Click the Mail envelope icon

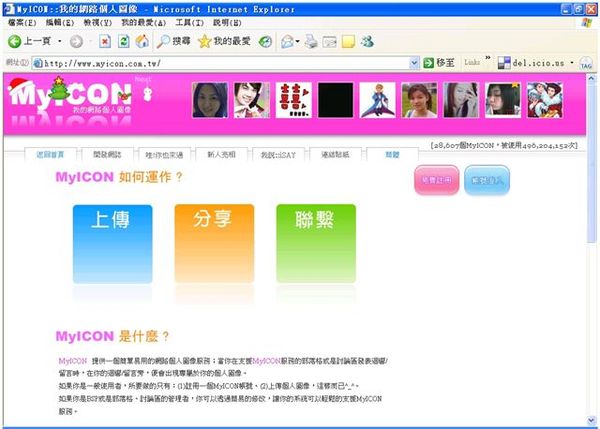click(x=287, y=41)
